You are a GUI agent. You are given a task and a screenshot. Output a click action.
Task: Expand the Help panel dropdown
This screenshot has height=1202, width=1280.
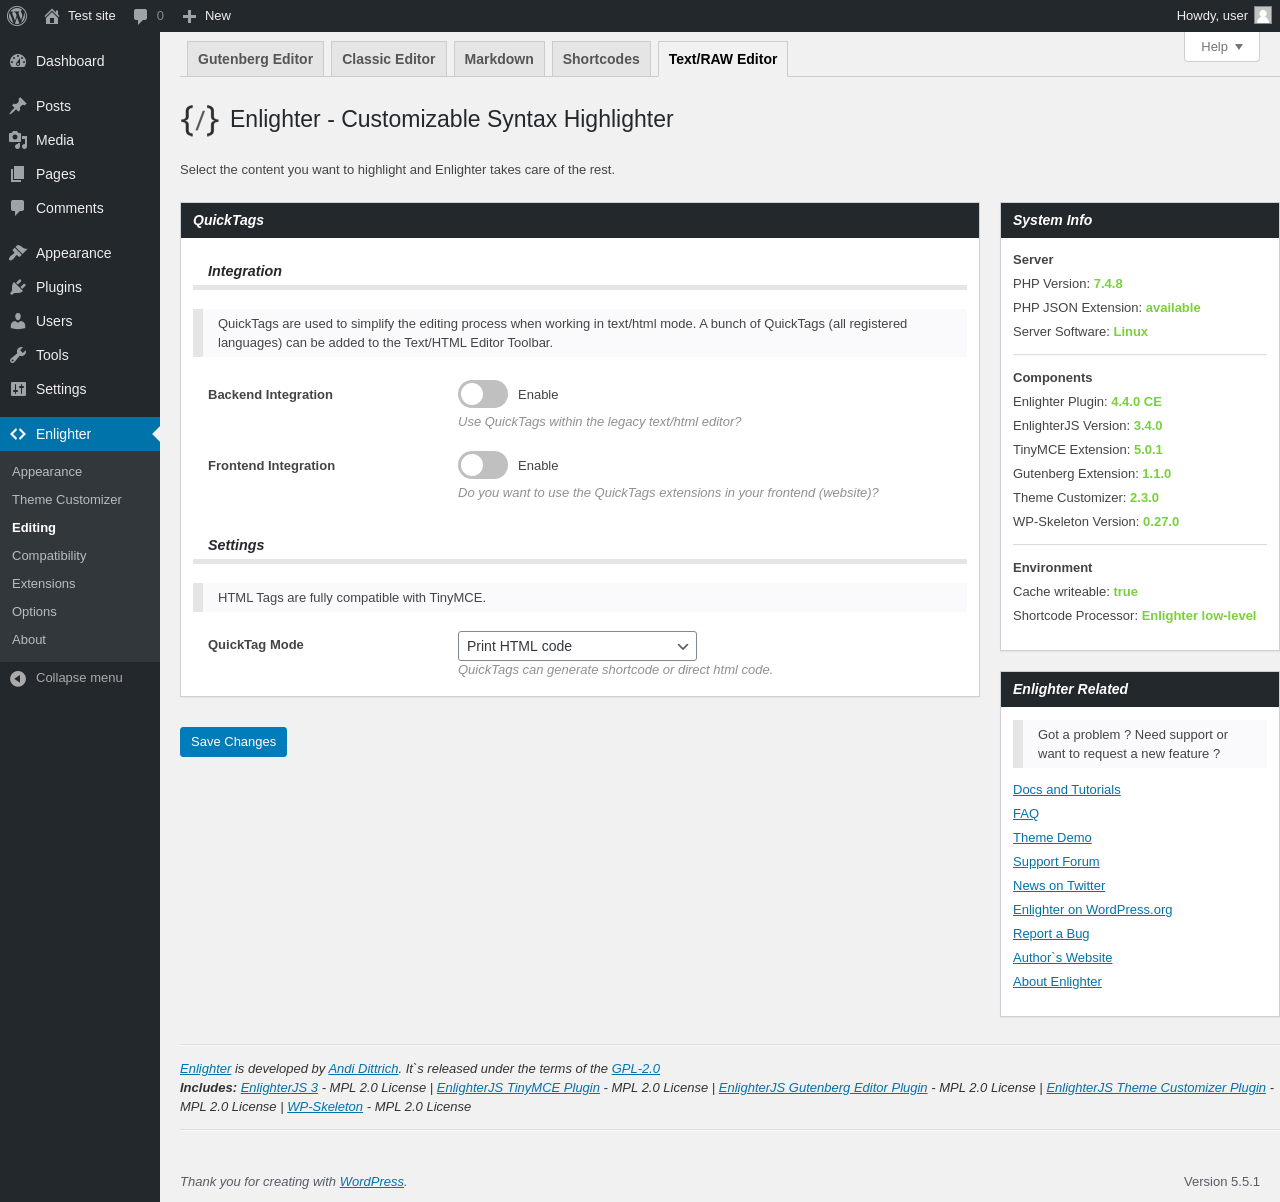[1221, 47]
